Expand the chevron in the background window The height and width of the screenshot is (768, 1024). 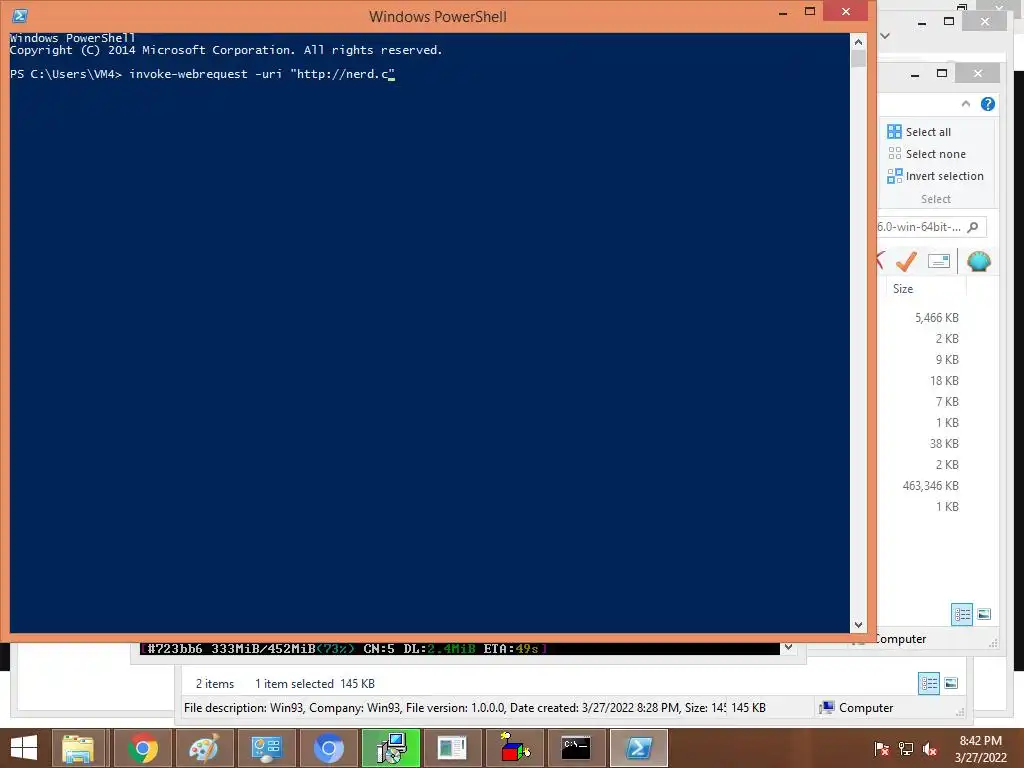pos(885,36)
